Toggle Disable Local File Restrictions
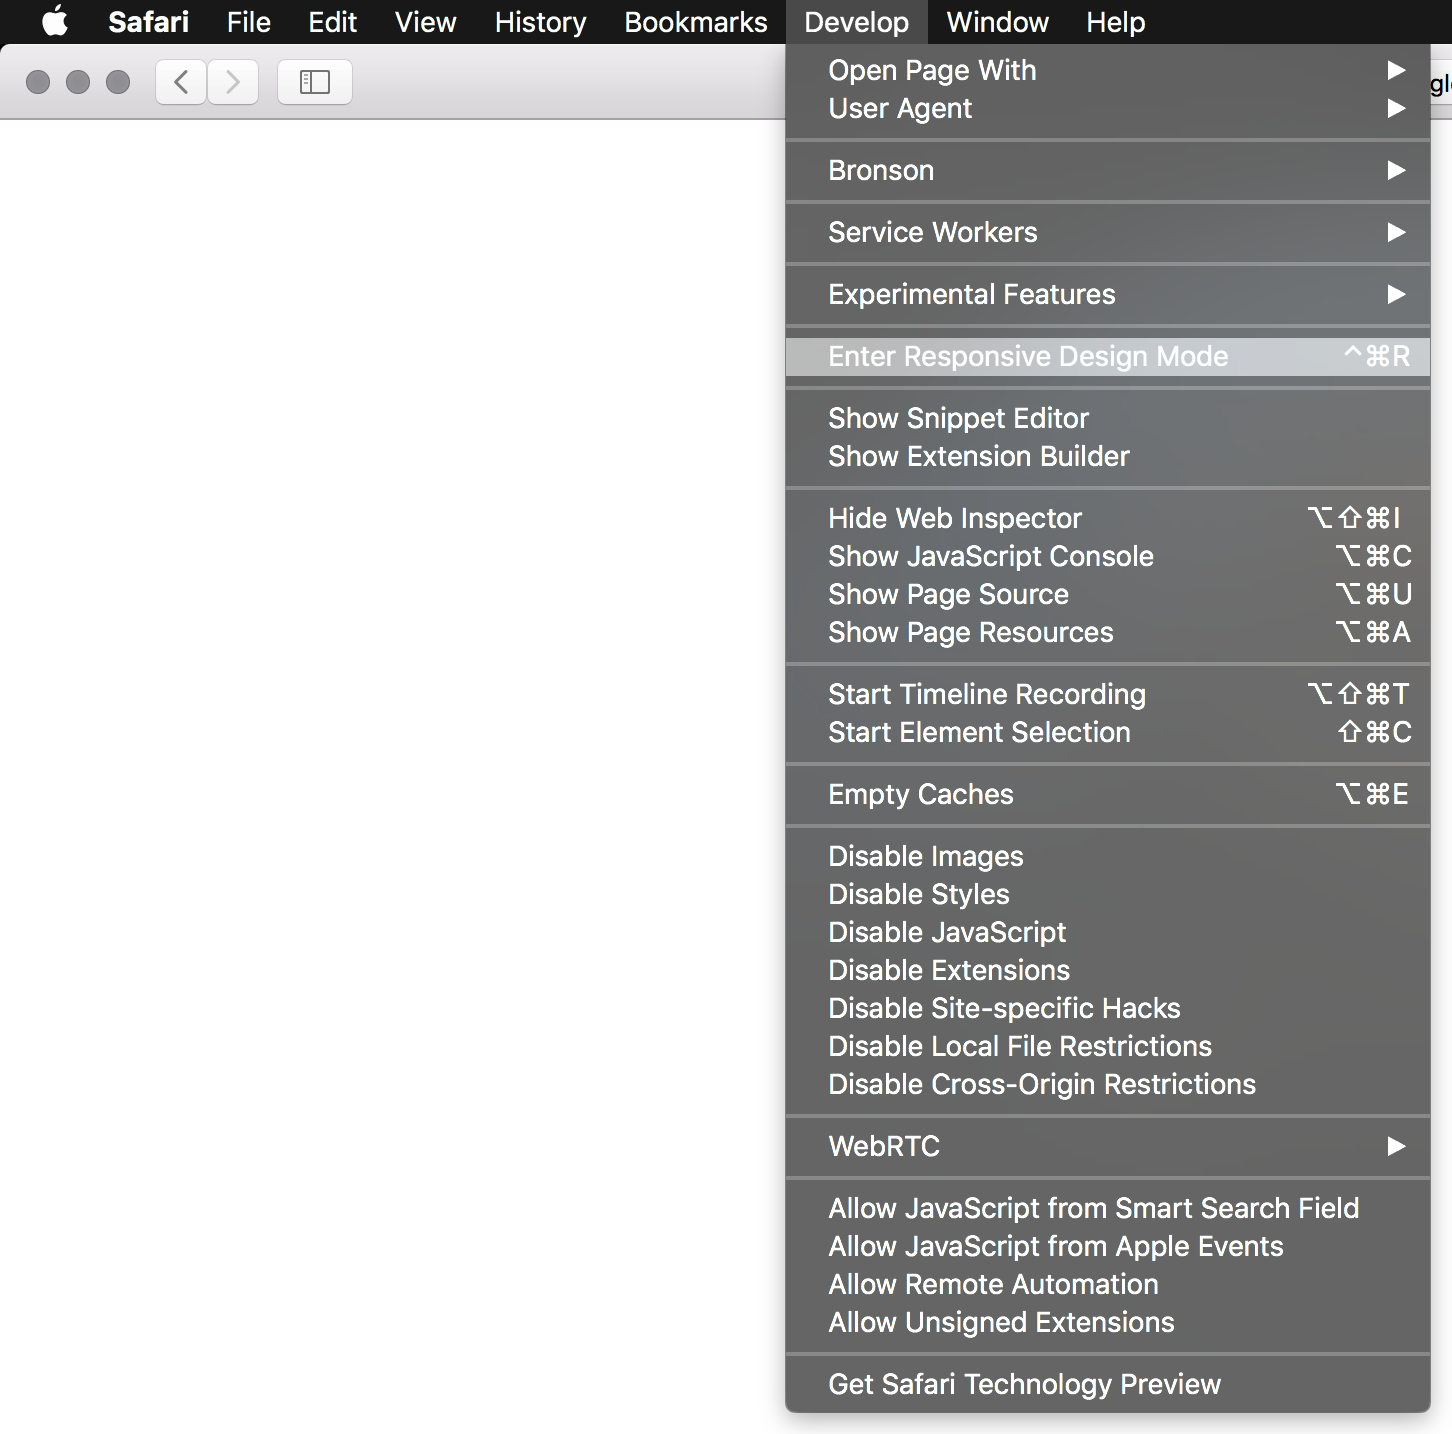The image size is (1452, 1434). point(1108,1046)
